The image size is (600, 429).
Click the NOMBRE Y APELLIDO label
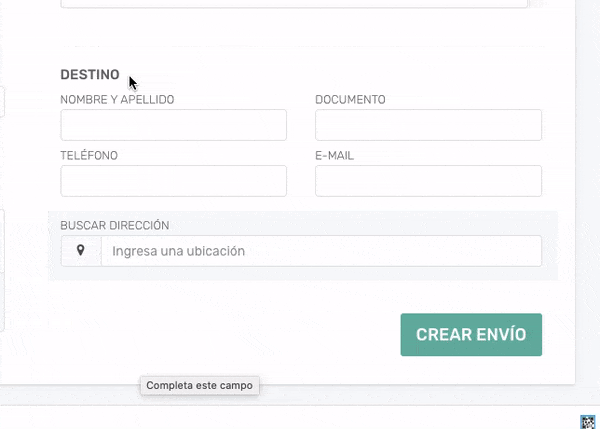[117, 100]
